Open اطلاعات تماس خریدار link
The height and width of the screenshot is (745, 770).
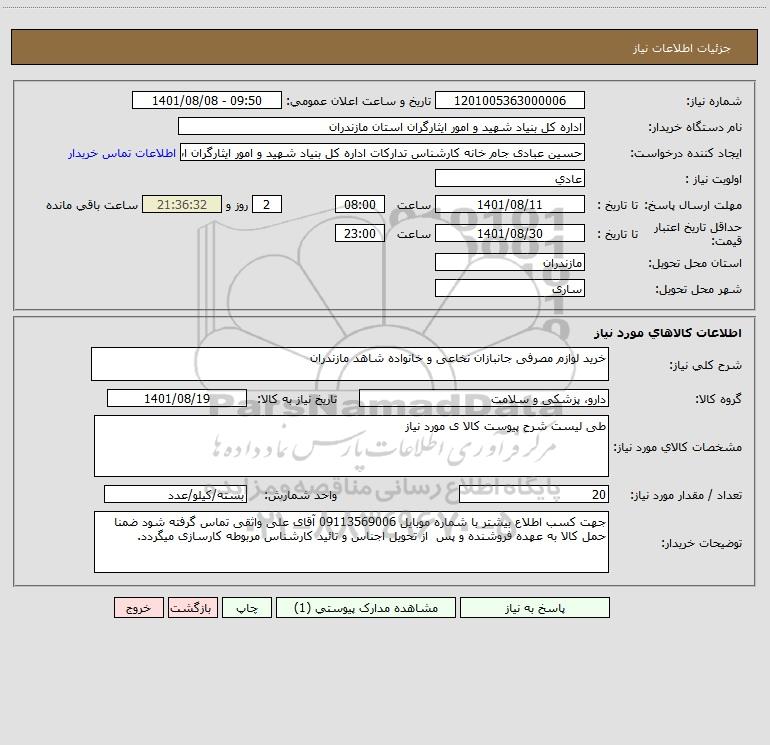point(122,153)
